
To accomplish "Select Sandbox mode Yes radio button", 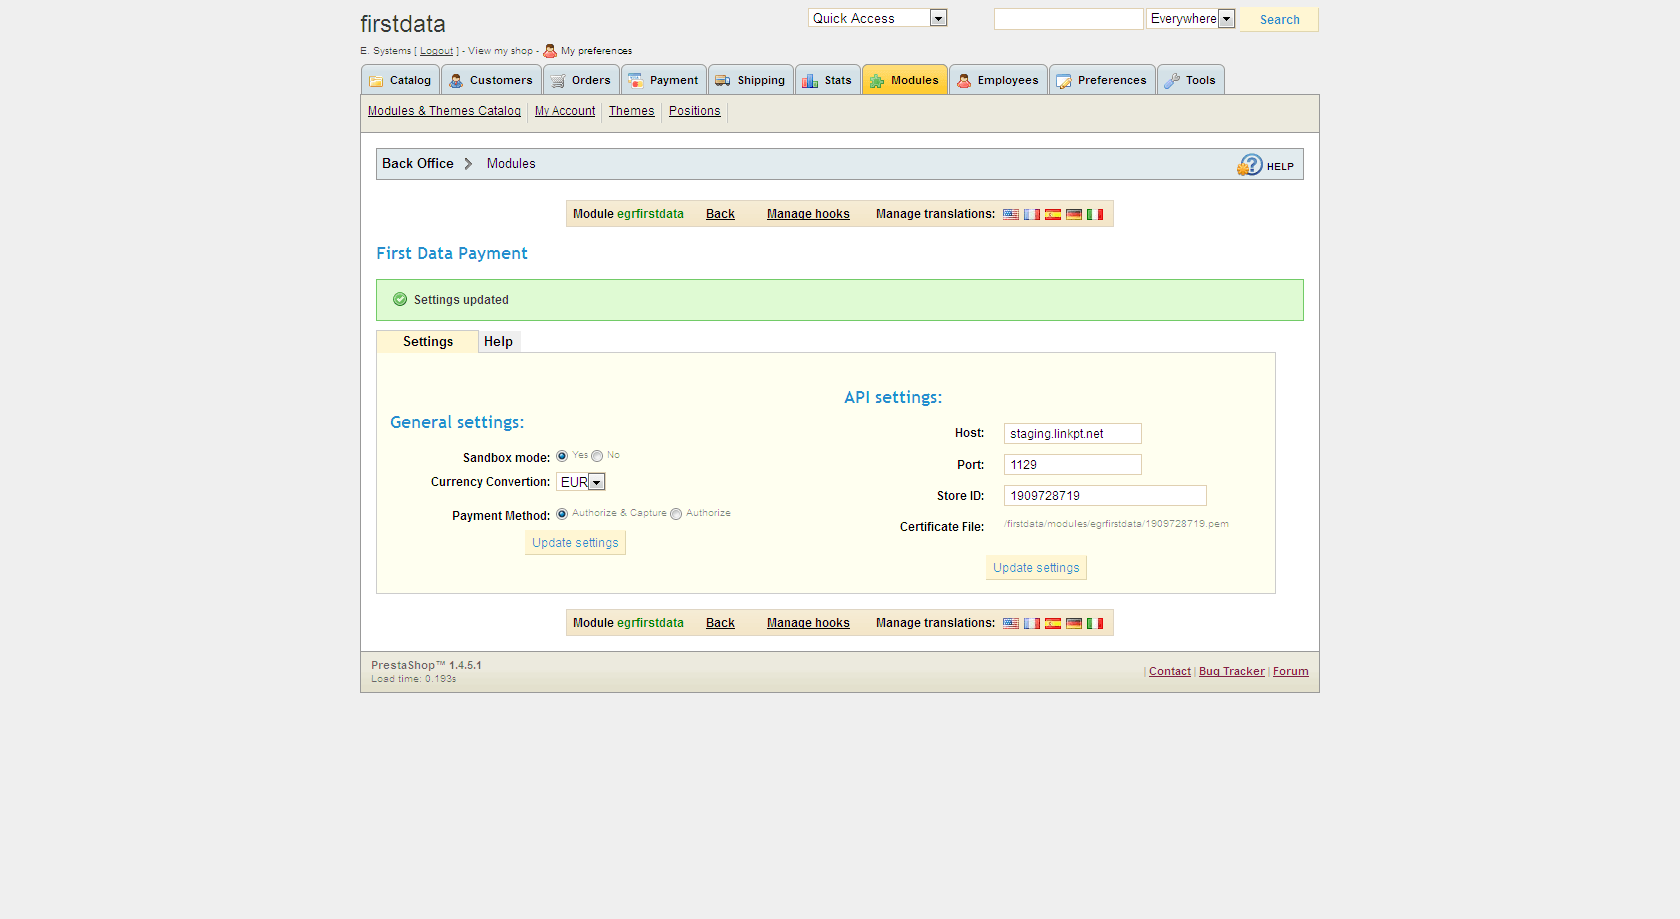I will click(x=562, y=456).
